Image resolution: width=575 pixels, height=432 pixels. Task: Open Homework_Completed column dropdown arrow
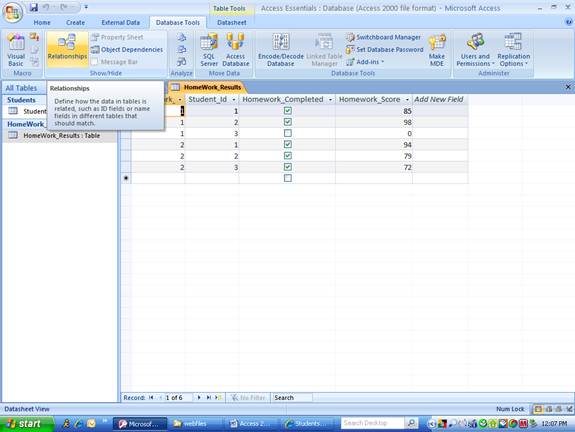click(x=330, y=100)
